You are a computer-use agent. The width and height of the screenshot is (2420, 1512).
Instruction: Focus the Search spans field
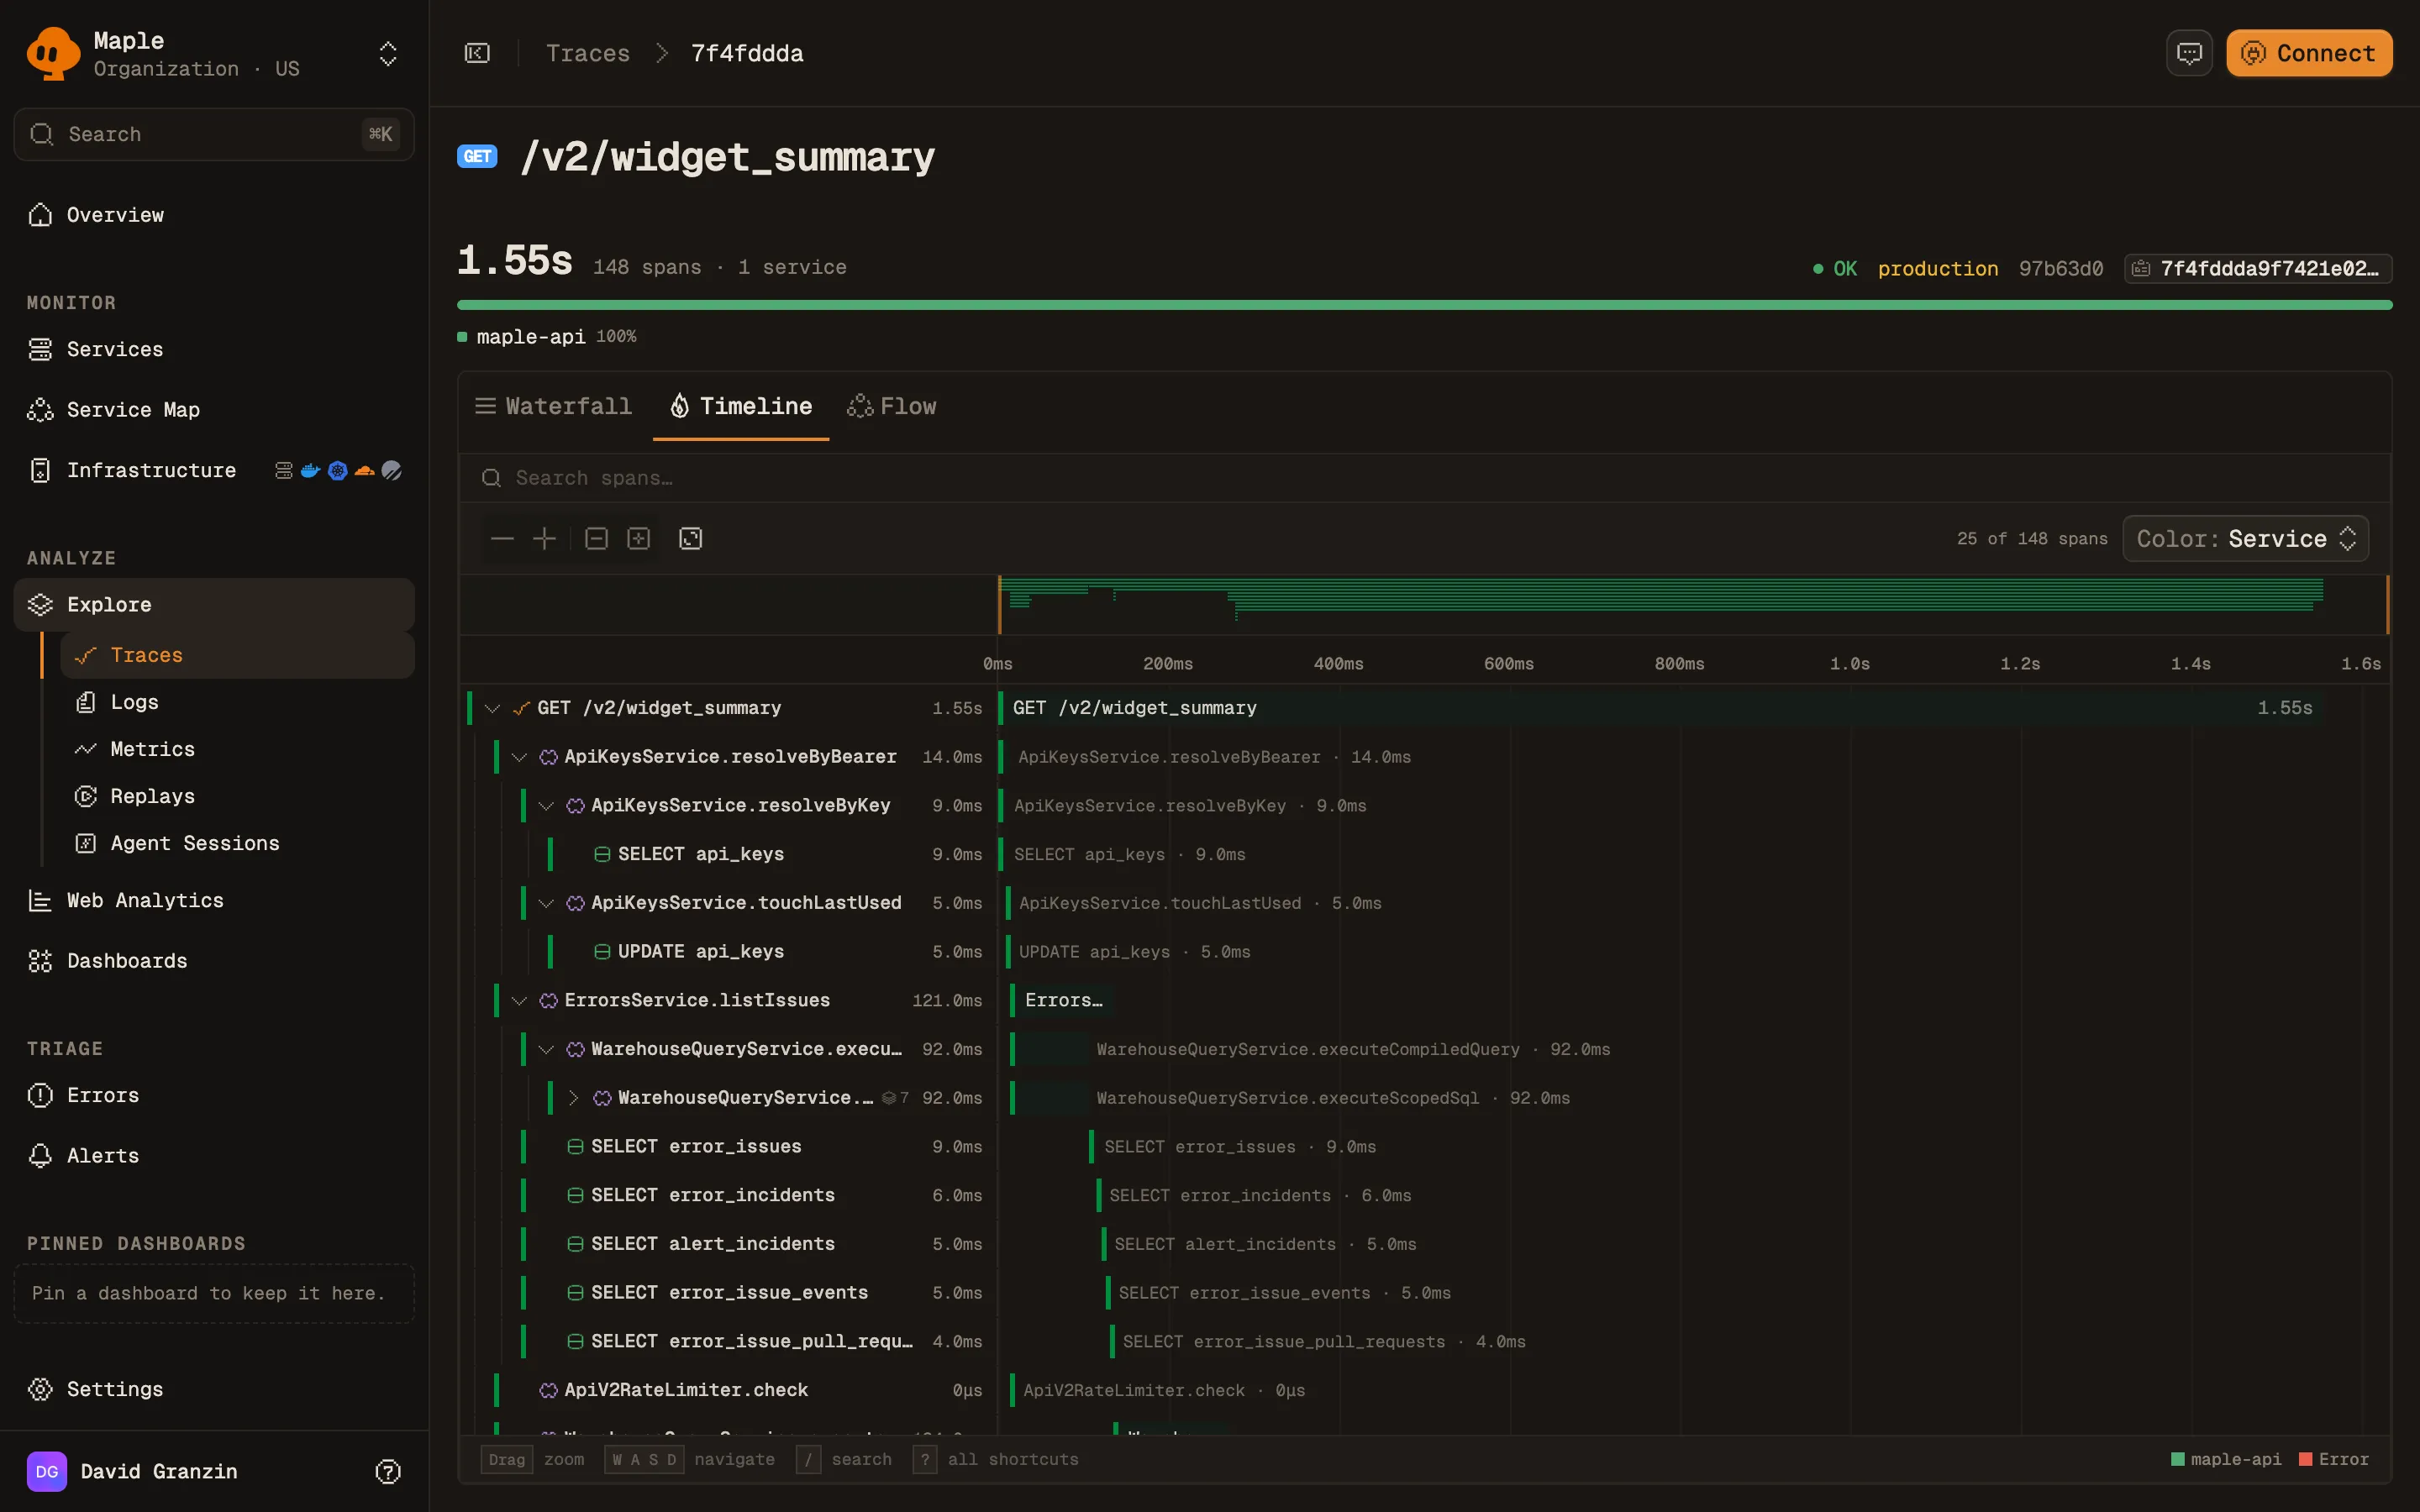point(1424,478)
